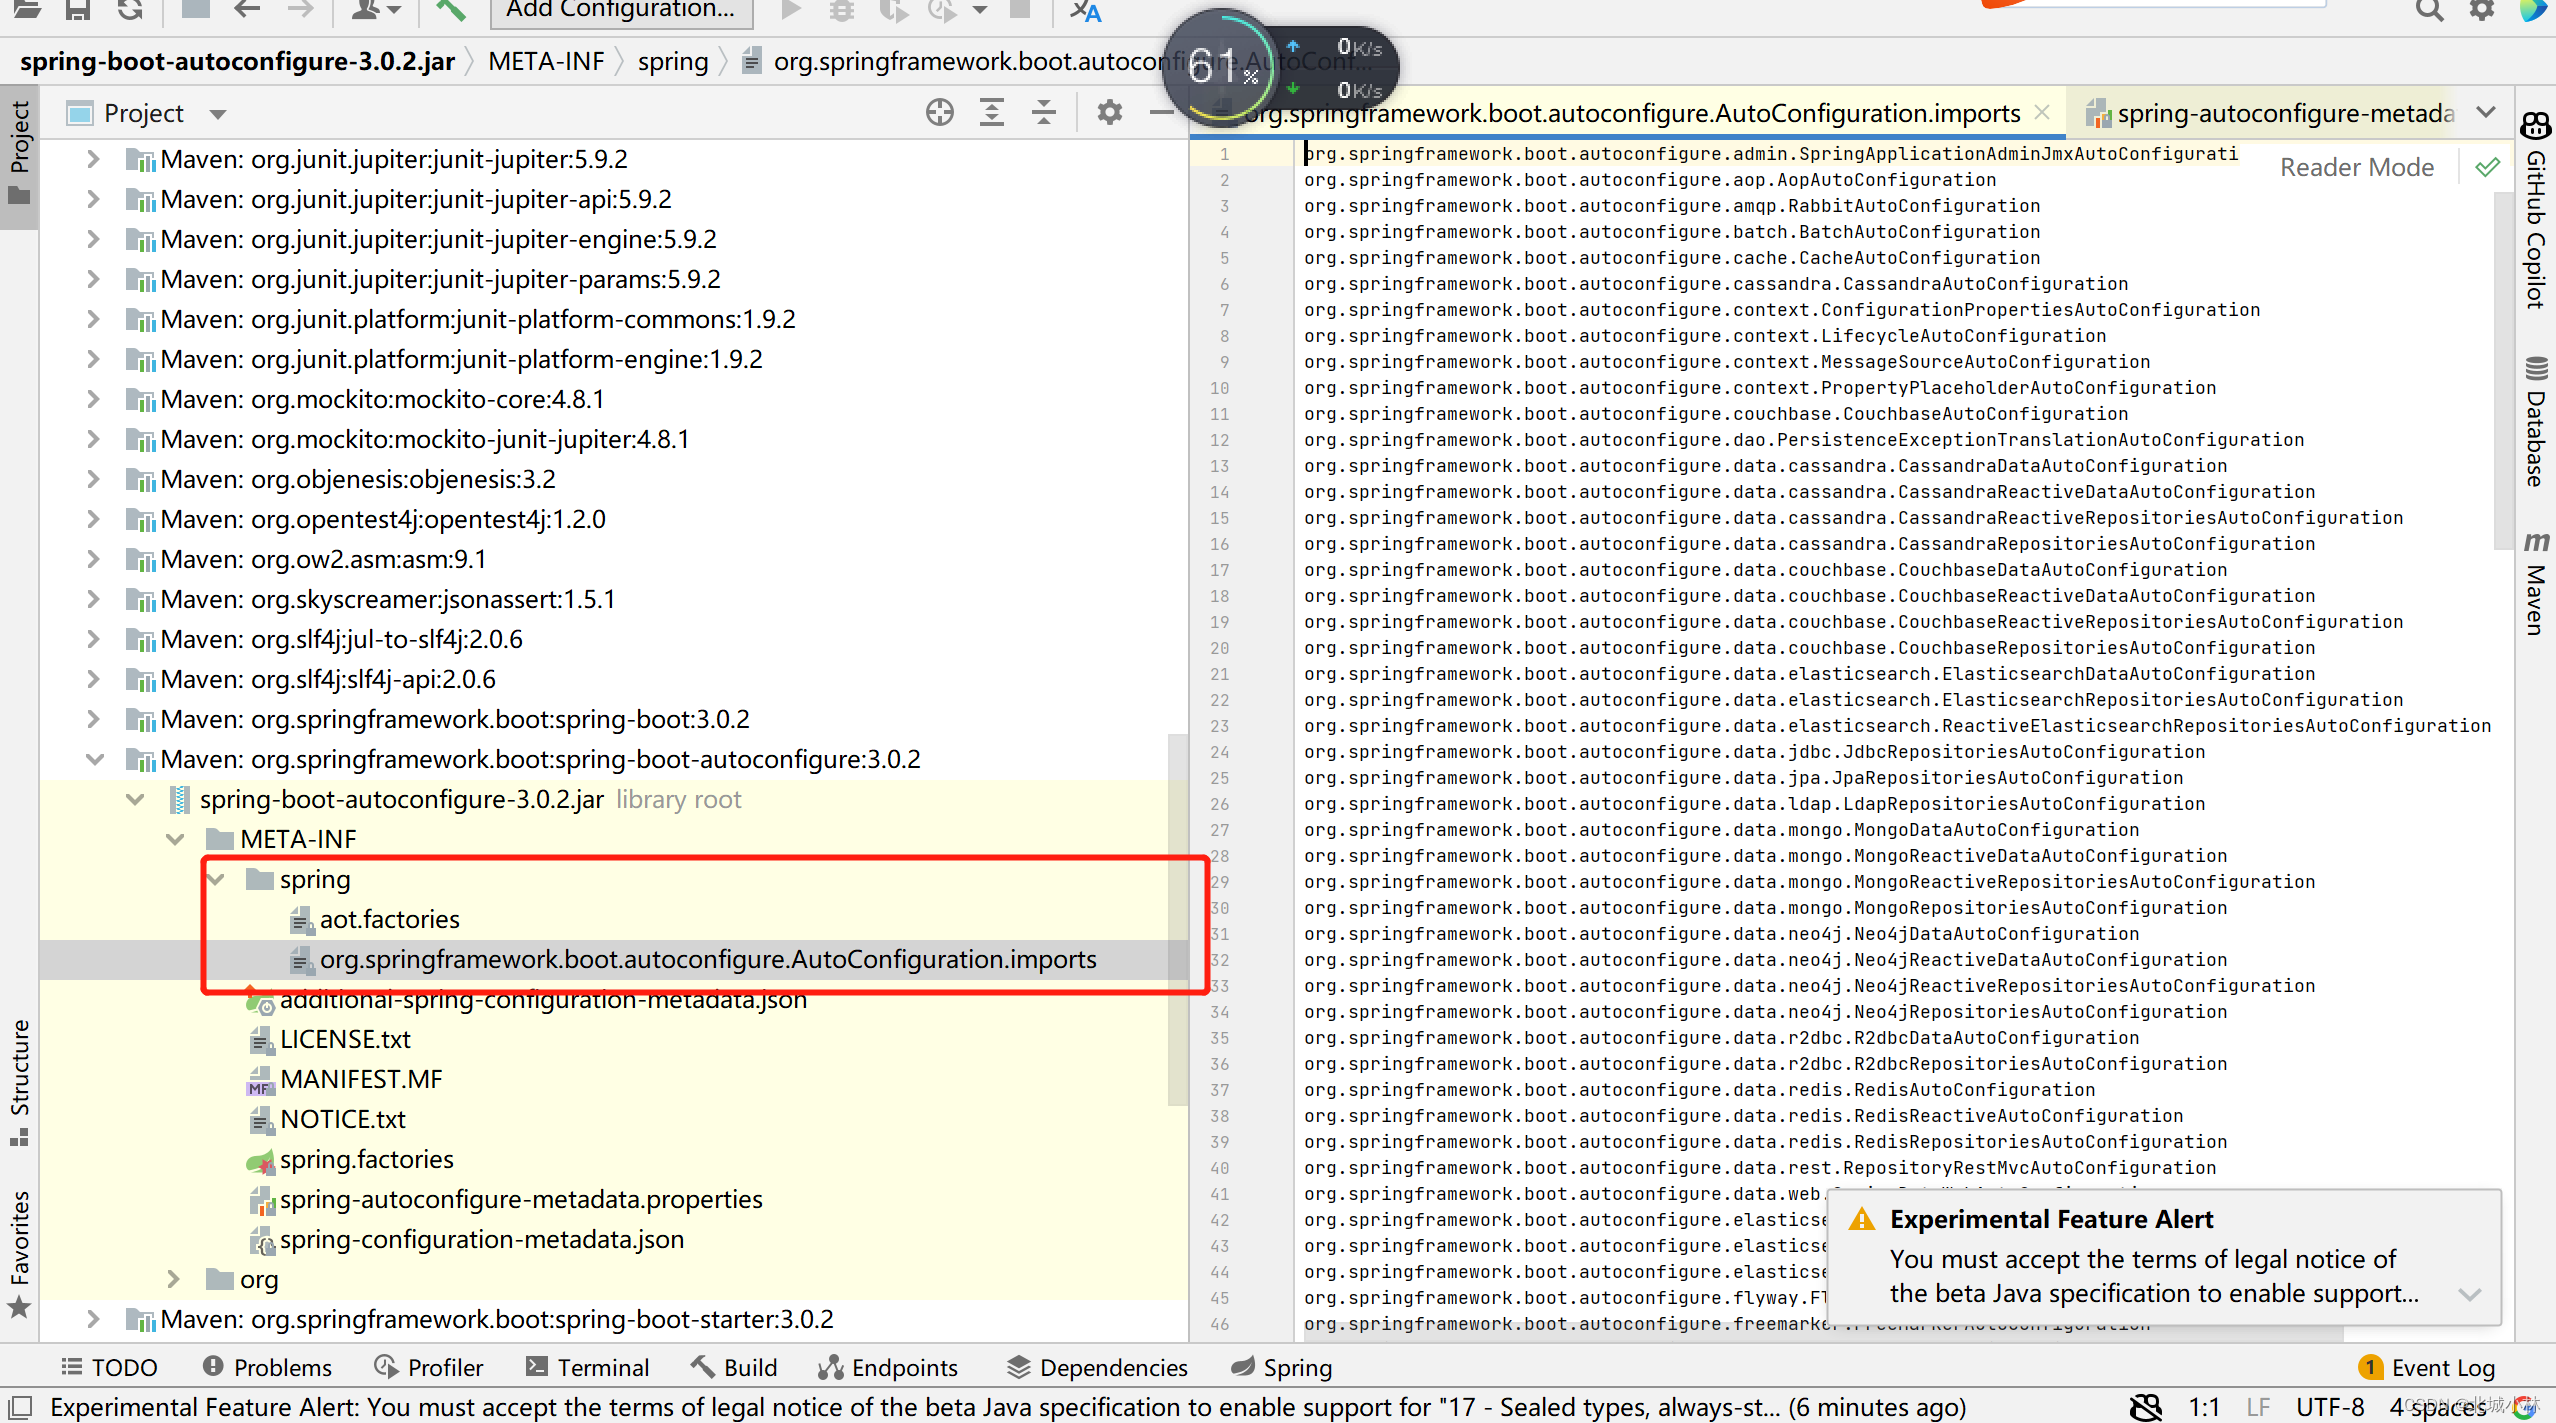Click the Build project hammer icon
The height and width of the screenshot is (1423, 2556).
pyautogui.click(x=451, y=10)
